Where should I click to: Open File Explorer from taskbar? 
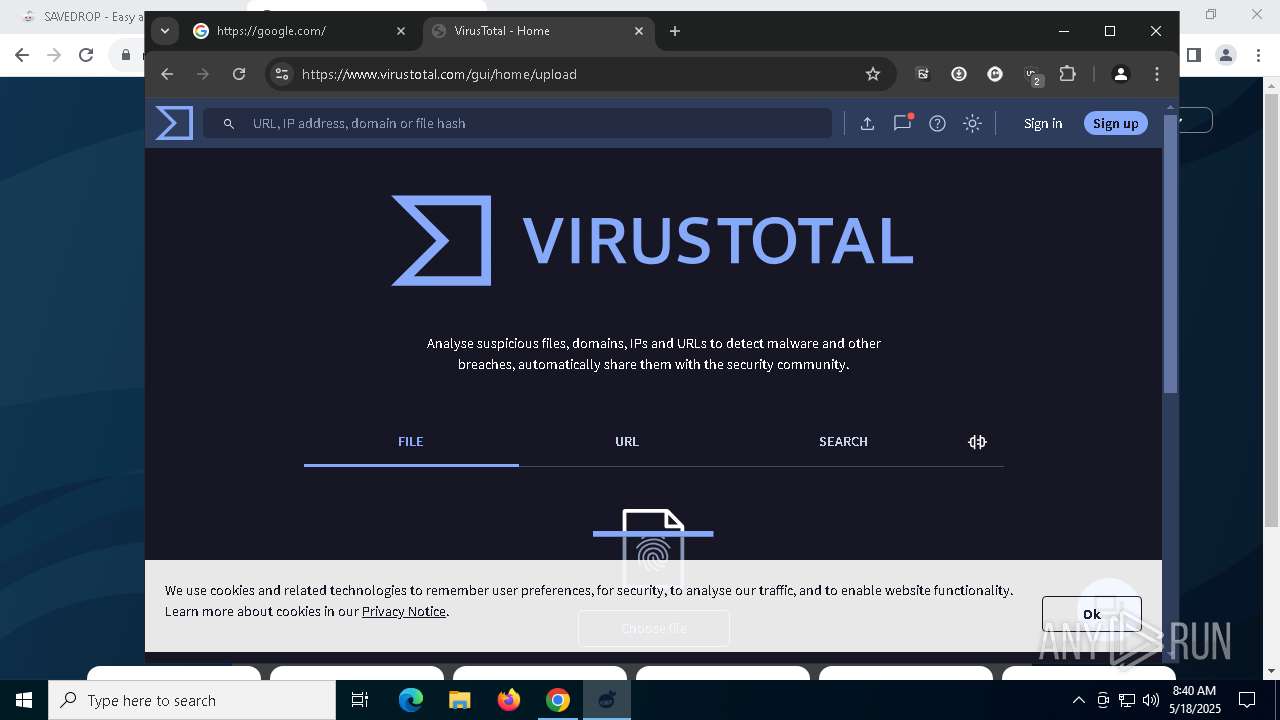pos(459,700)
